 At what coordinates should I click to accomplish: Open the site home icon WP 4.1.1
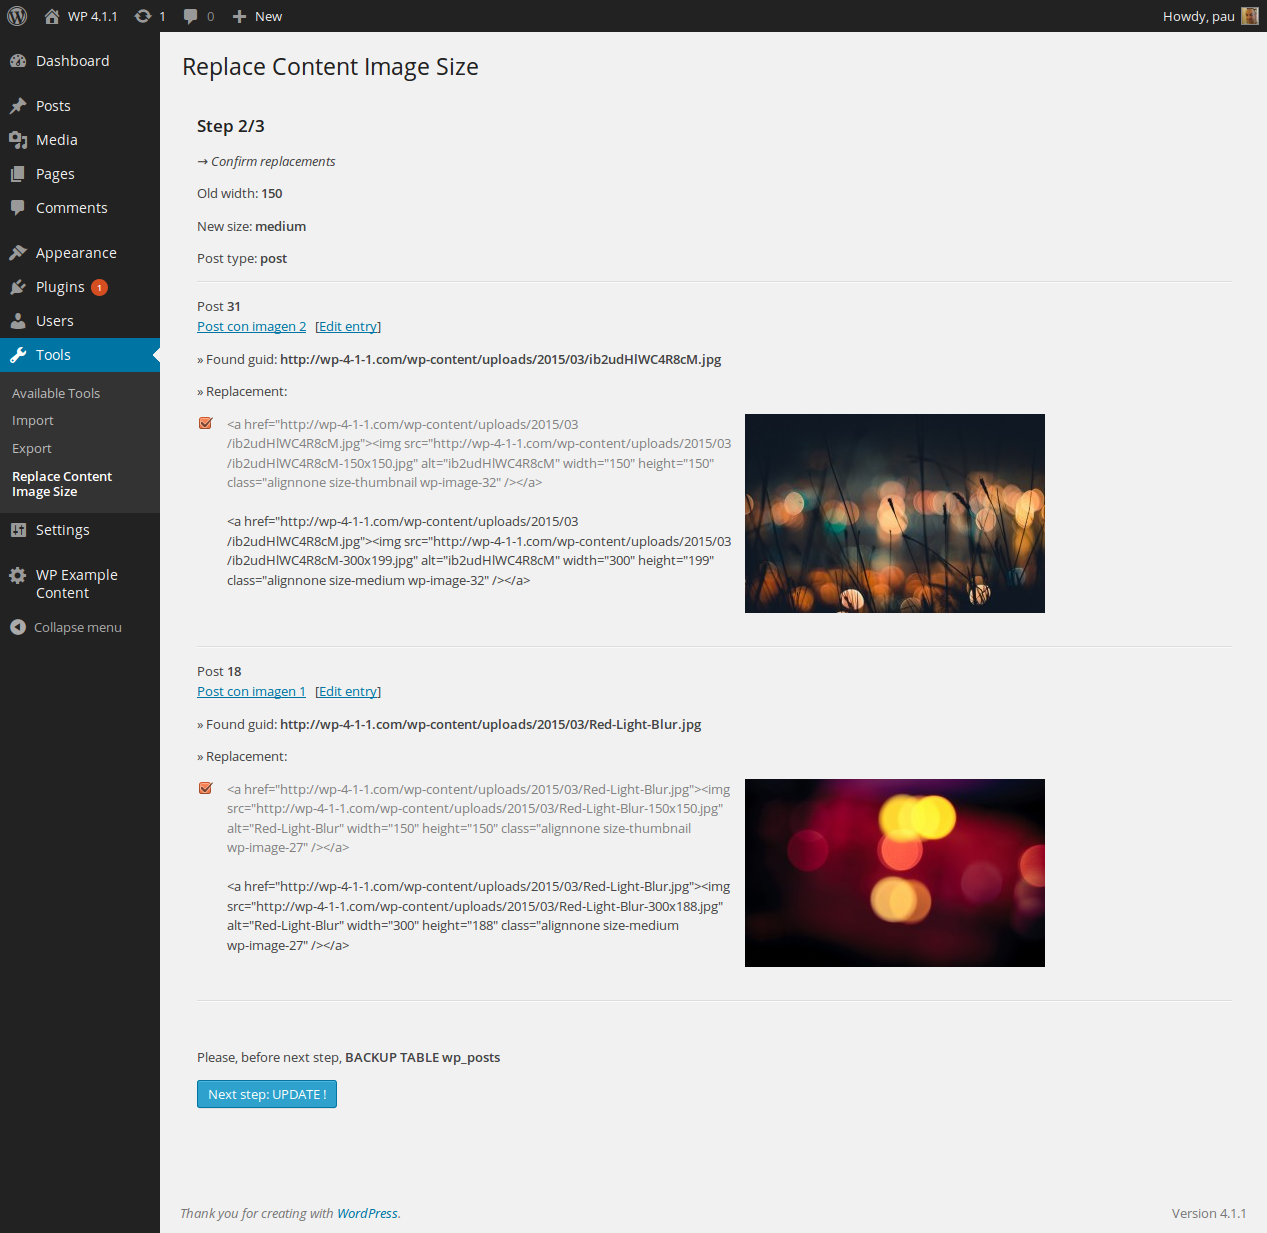click(x=52, y=16)
